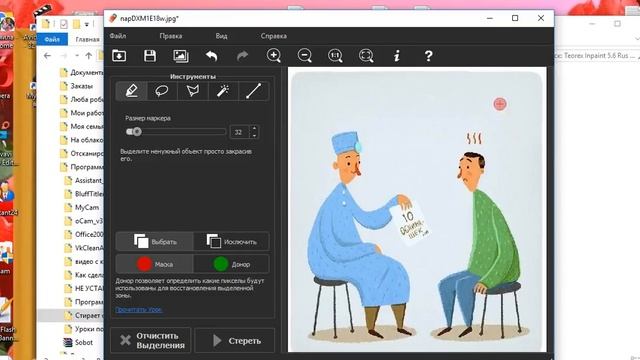Adjust marker size slider handle
Image resolution: width=640 pixels, height=360 pixels.
(137, 131)
